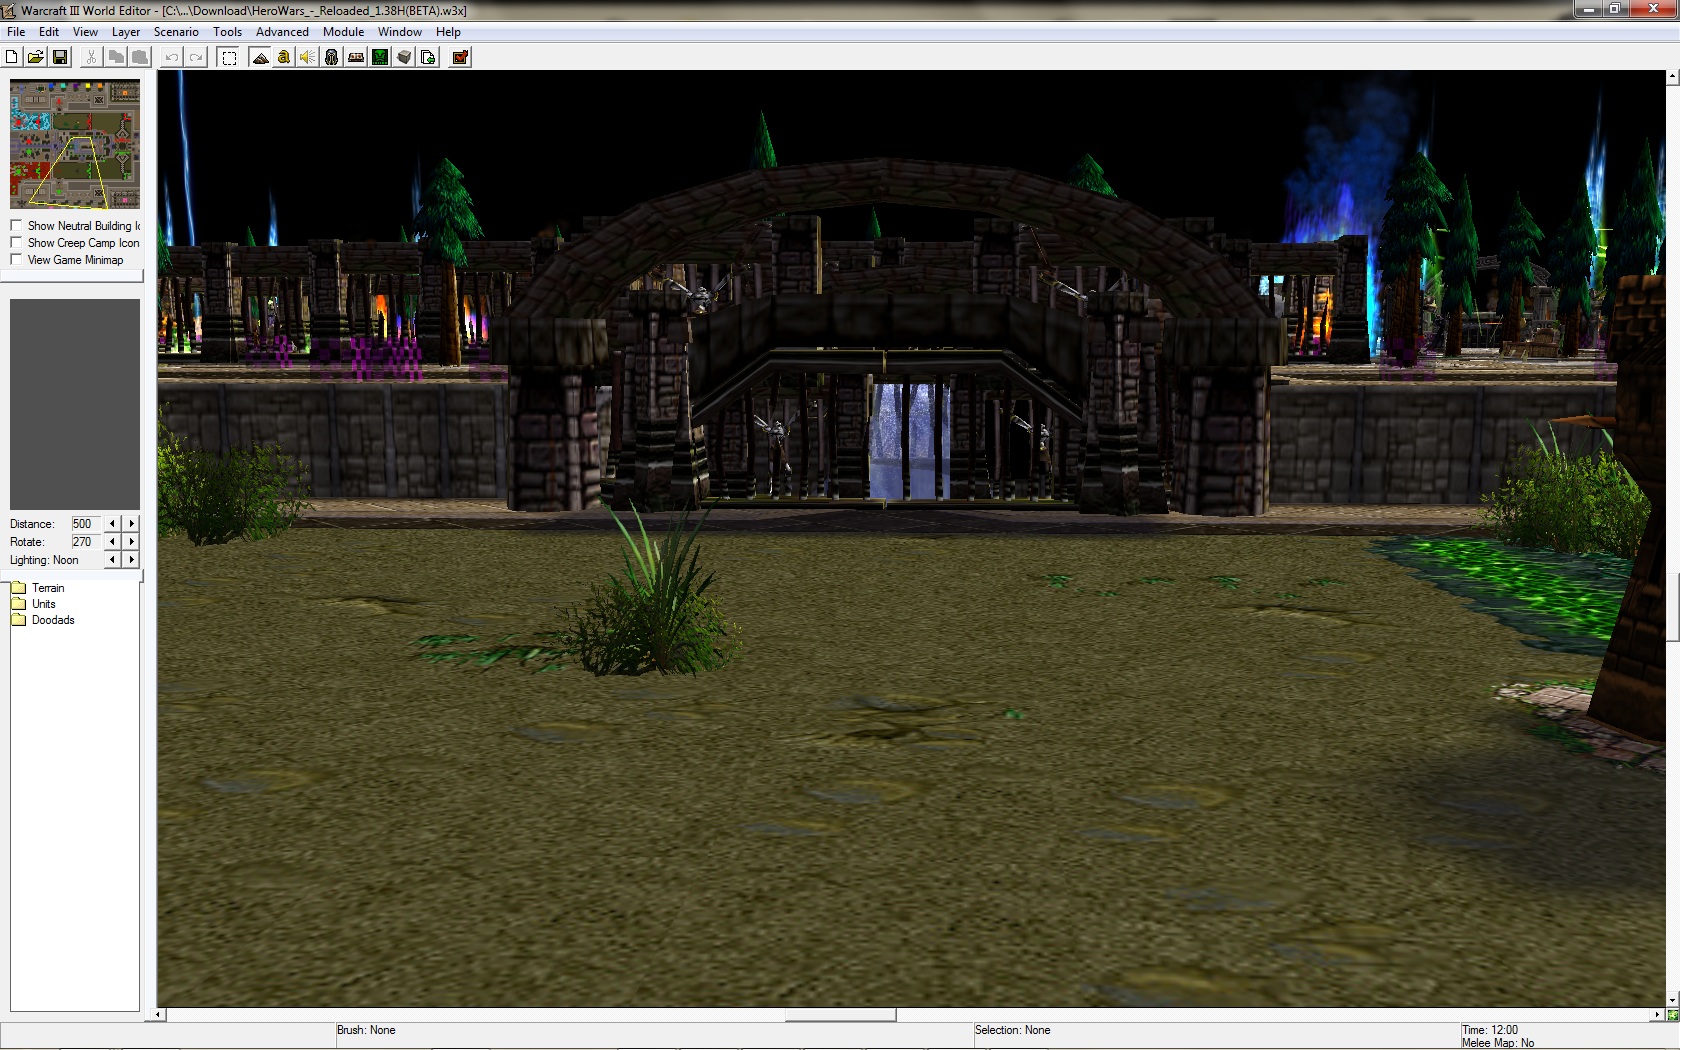Open the Object Manager cube icon
Viewport: 1692px width, 1050px height.
[x=404, y=57]
